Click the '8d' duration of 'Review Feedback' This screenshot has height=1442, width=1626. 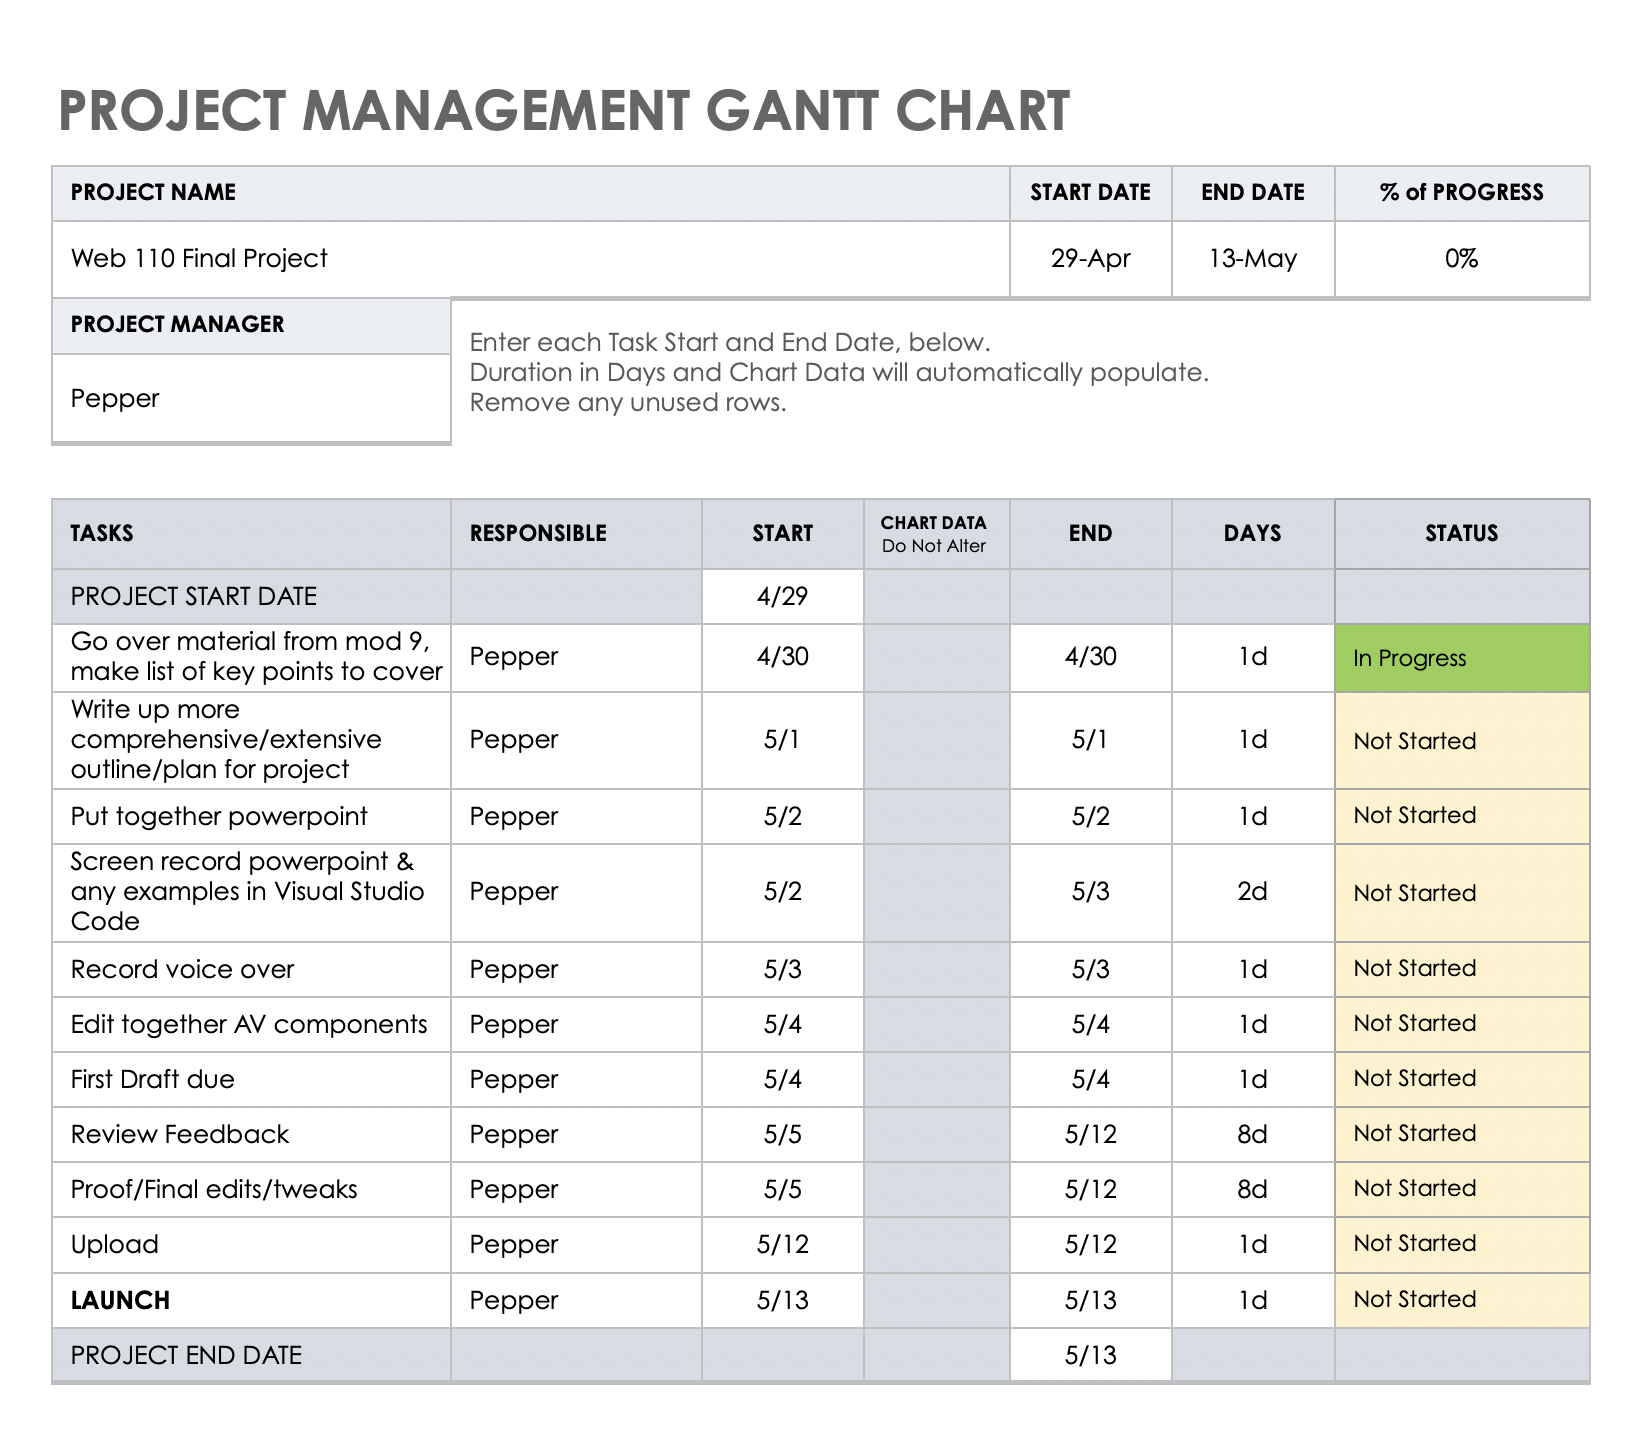pos(1253,1135)
